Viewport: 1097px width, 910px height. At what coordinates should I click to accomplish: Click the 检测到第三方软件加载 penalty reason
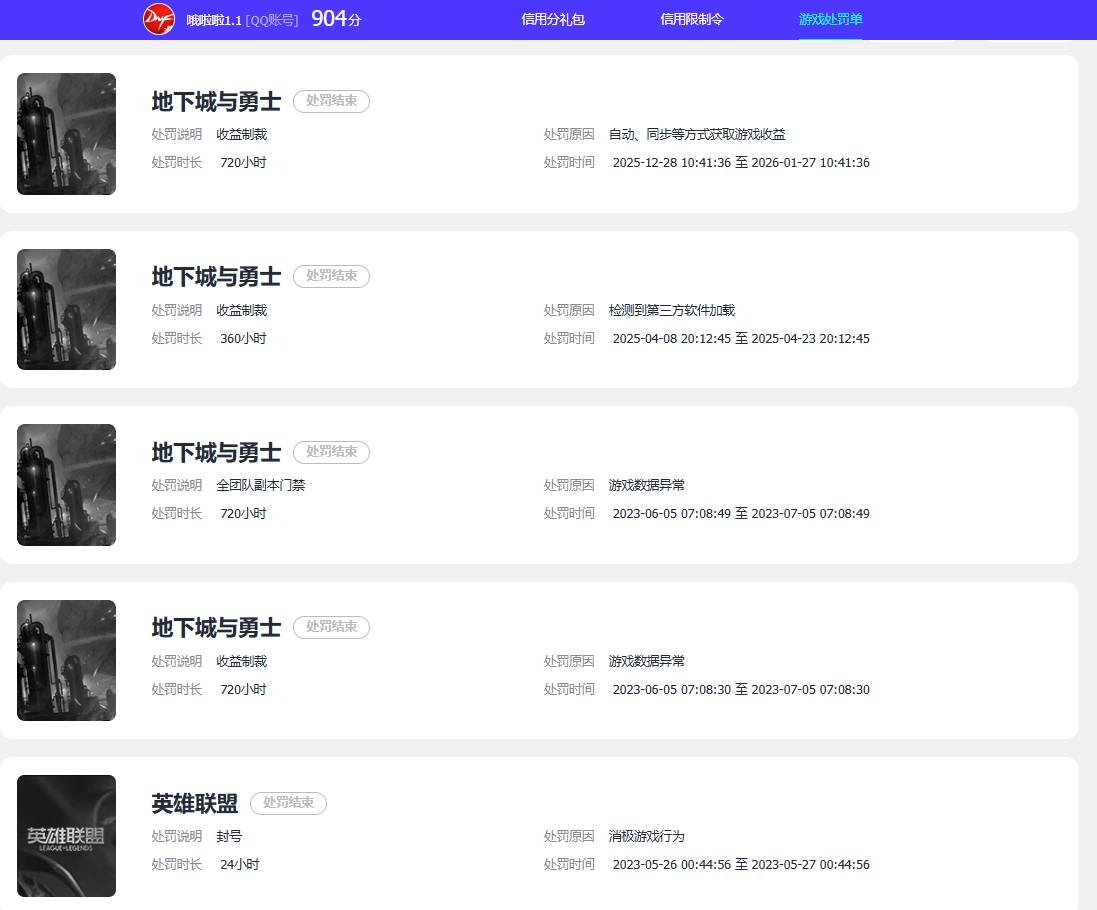(x=671, y=311)
